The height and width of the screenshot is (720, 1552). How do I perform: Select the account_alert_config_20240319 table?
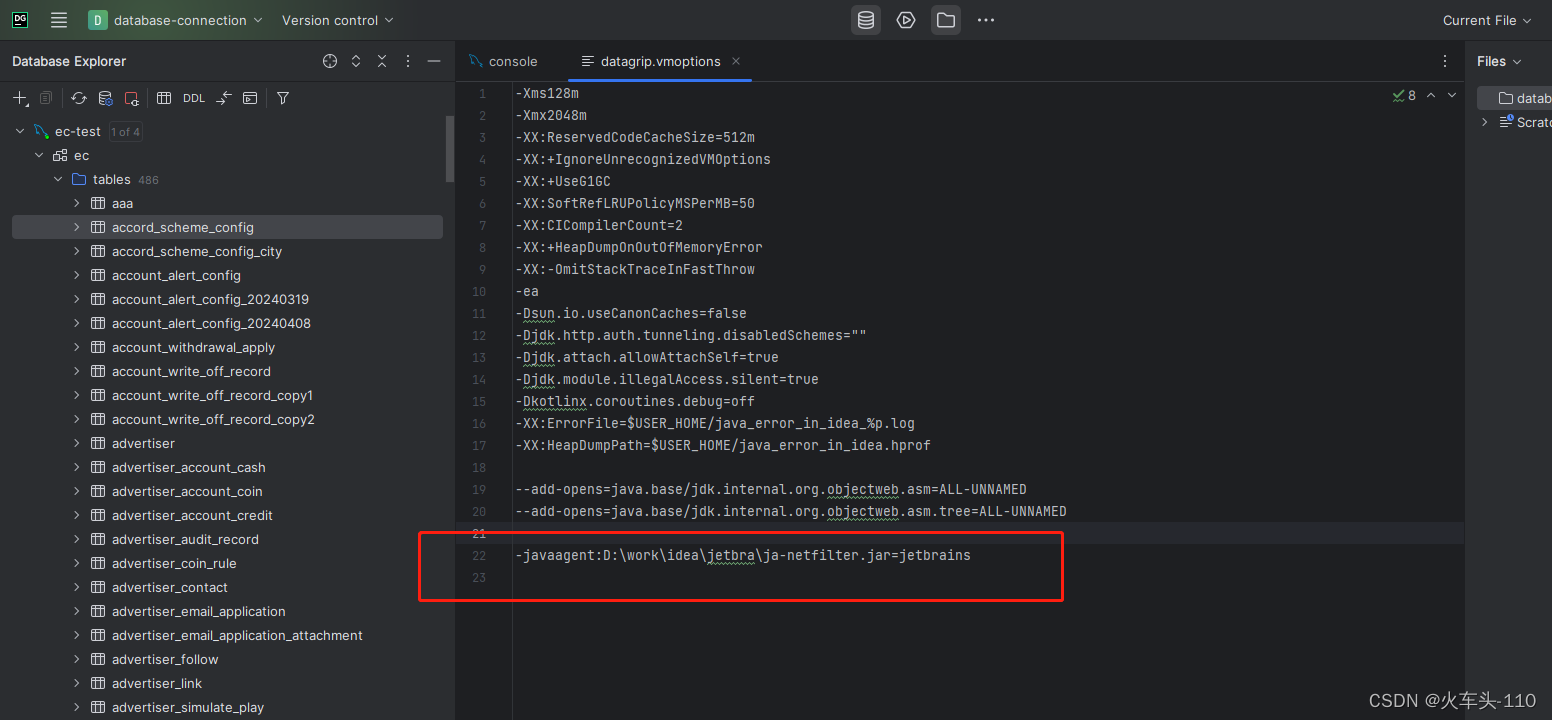(x=210, y=299)
